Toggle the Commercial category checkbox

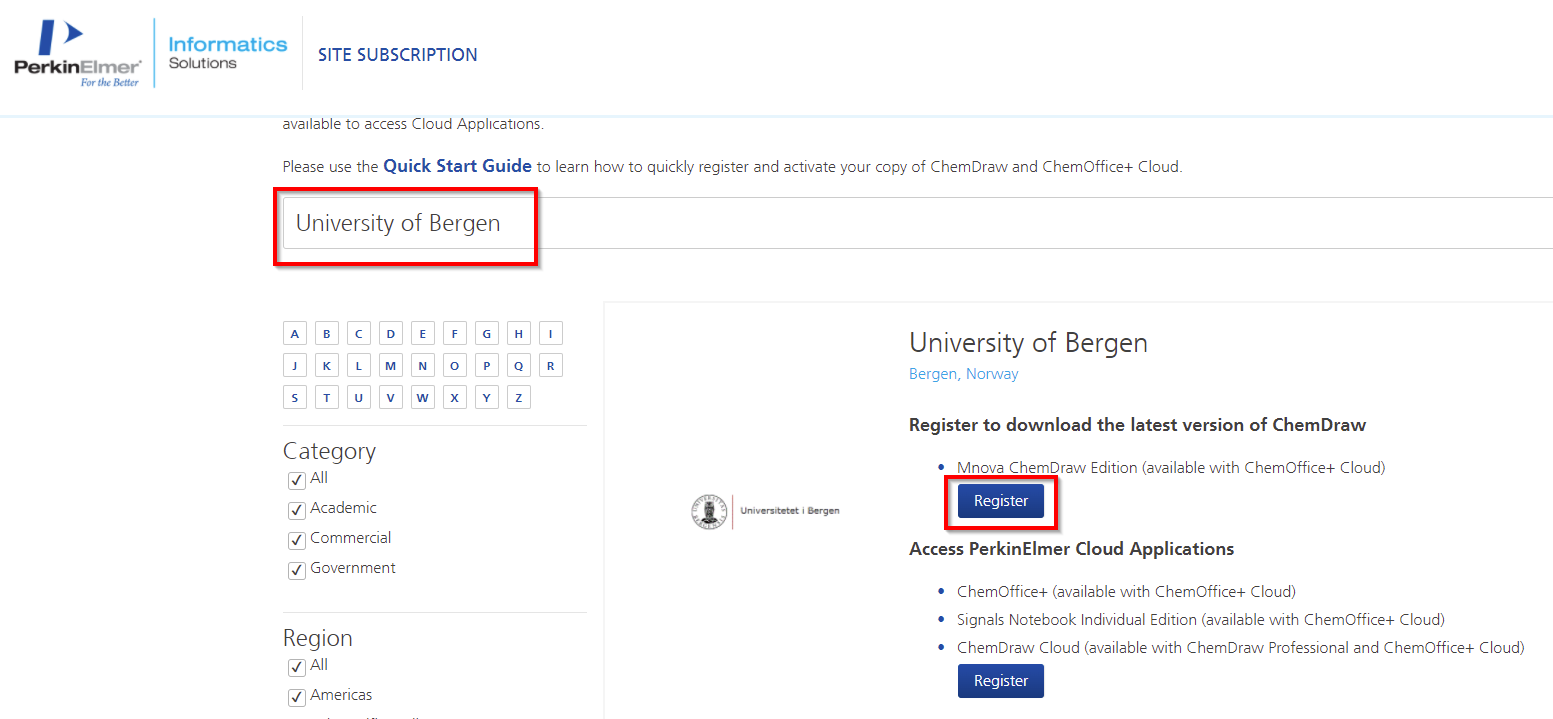[x=296, y=540]
